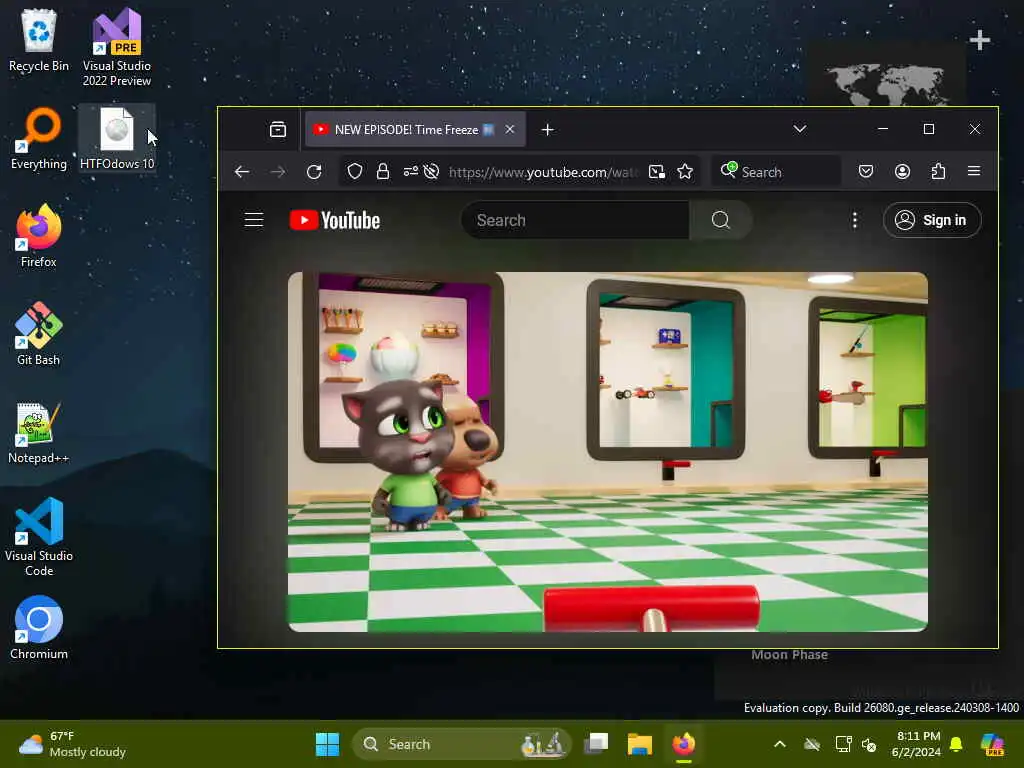Open Task View from the taskbar
This screenshot has width=1024, height=768.
point(596,744)
